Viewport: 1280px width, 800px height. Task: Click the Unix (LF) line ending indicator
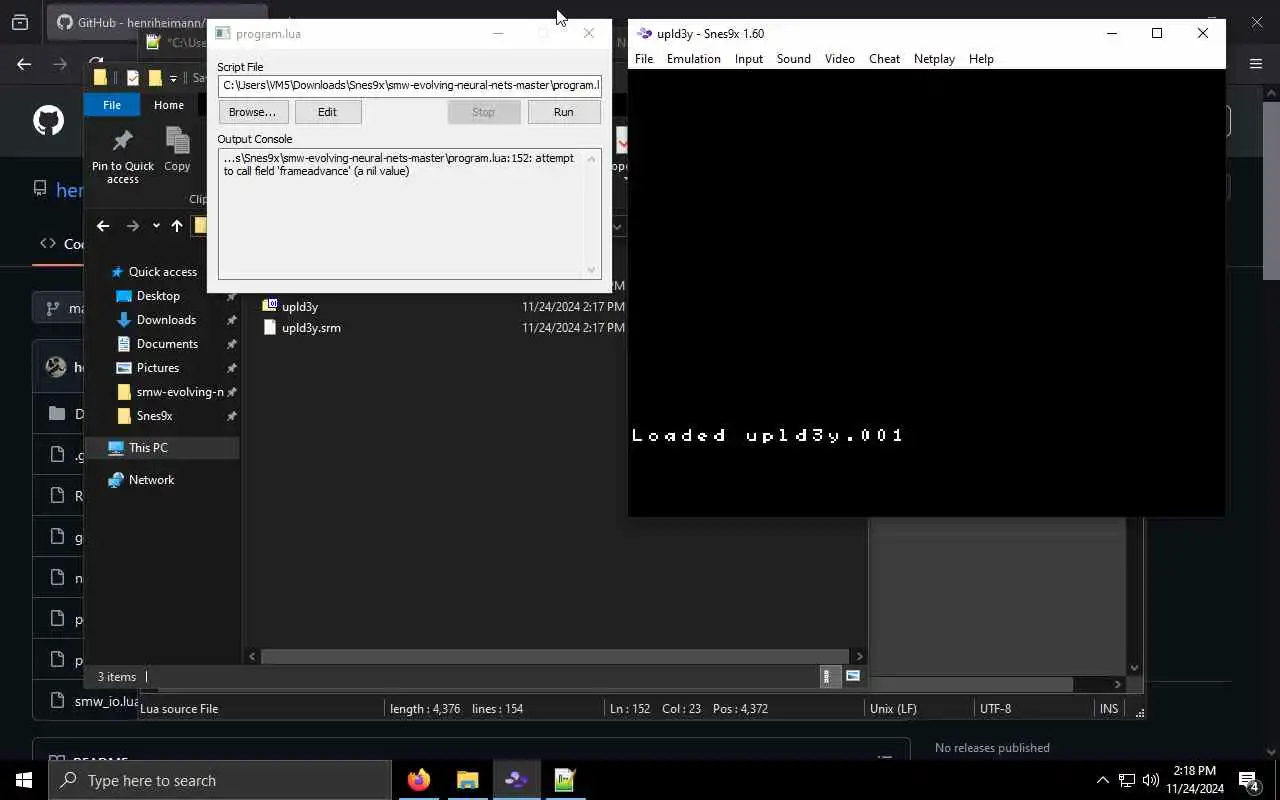coord(893,709)
